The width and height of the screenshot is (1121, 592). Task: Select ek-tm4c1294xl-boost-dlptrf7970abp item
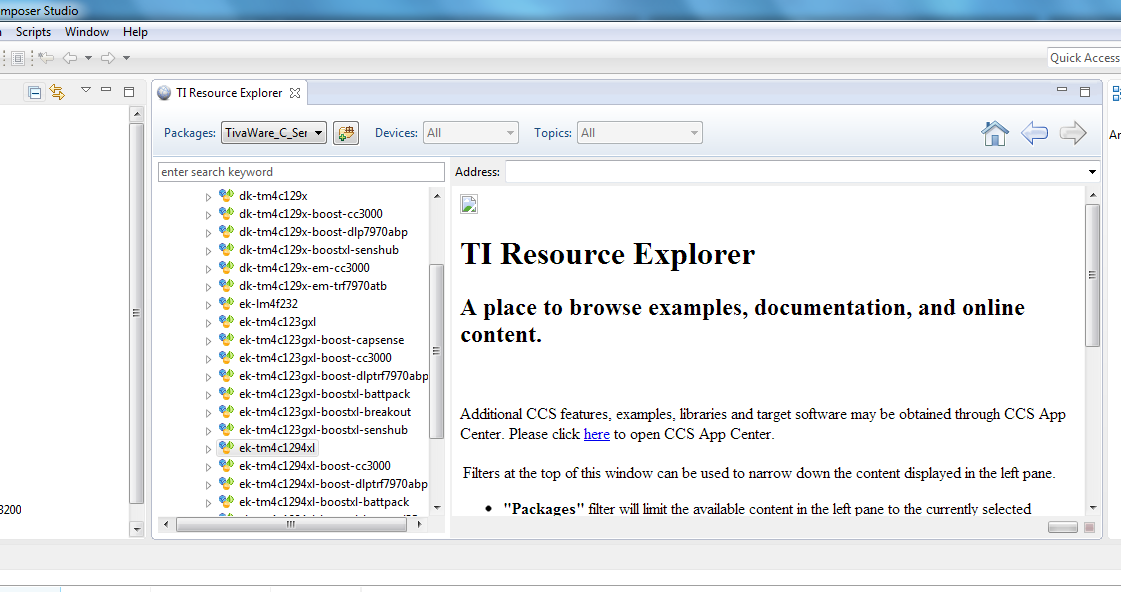click(333, 484)
